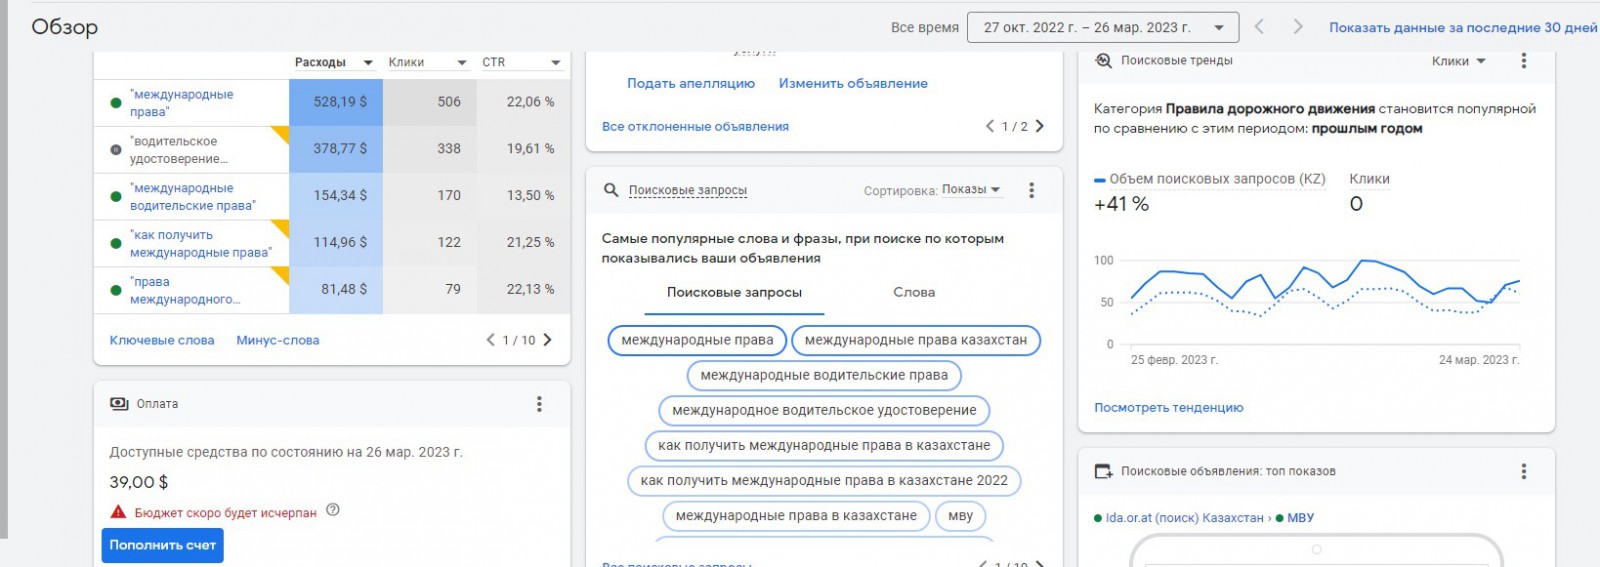Click paused status dot of "водительское удостоверение"
1600x567 pixels.
click(x=116, y=149)
